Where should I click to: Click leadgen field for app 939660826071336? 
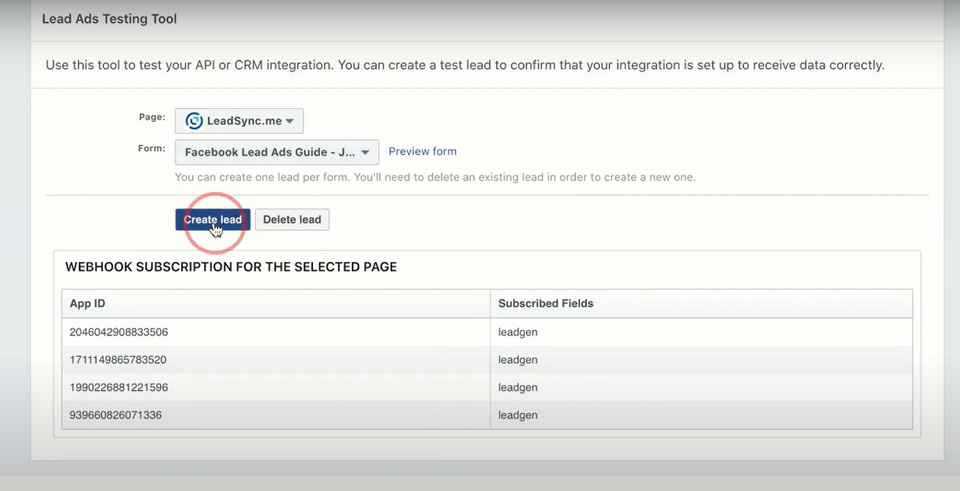click(x=518, y=415)
